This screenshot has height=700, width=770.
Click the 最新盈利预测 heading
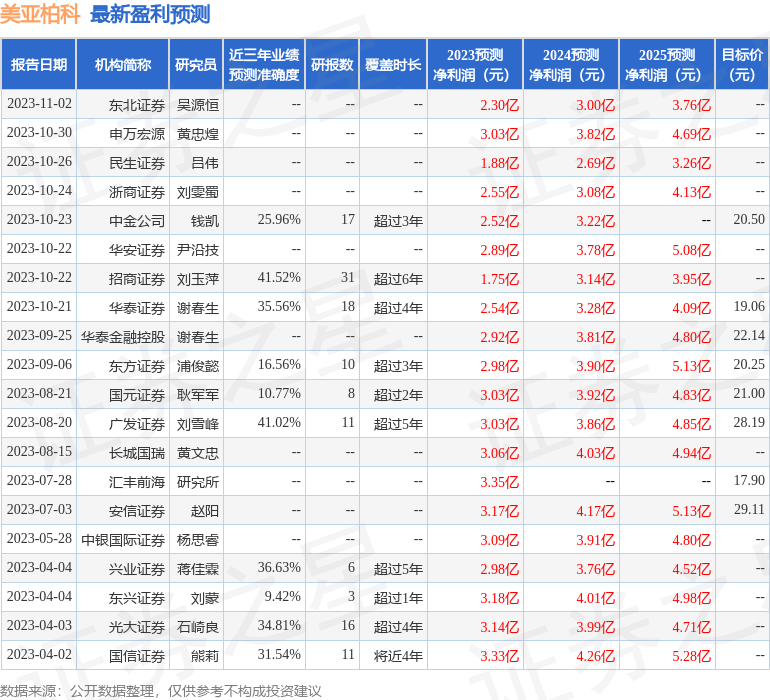[x=150, y=14]
